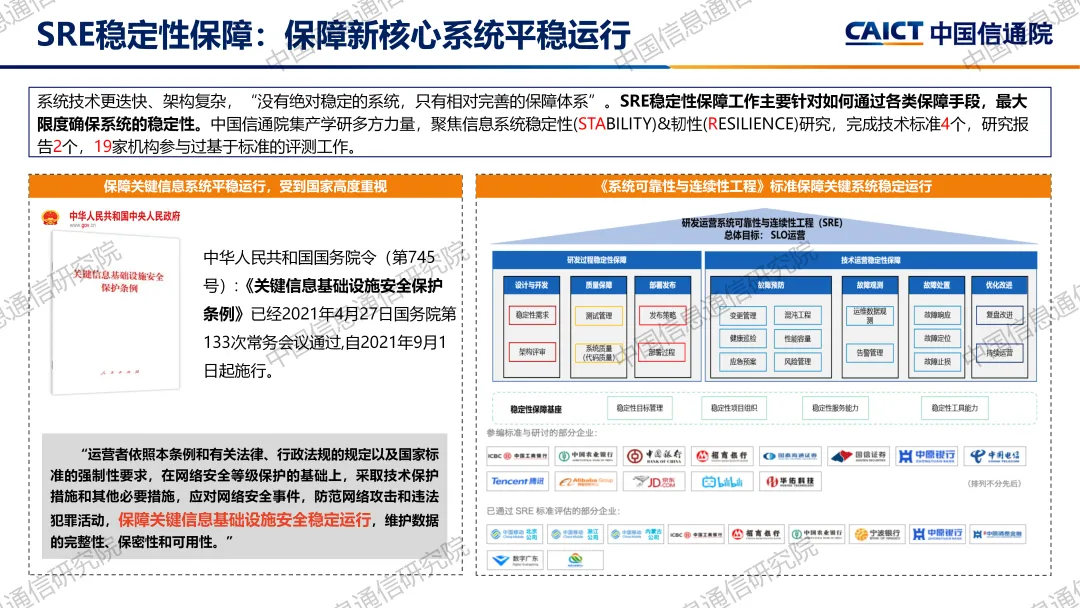Click the 国信证券 logo

coord(858,456)
